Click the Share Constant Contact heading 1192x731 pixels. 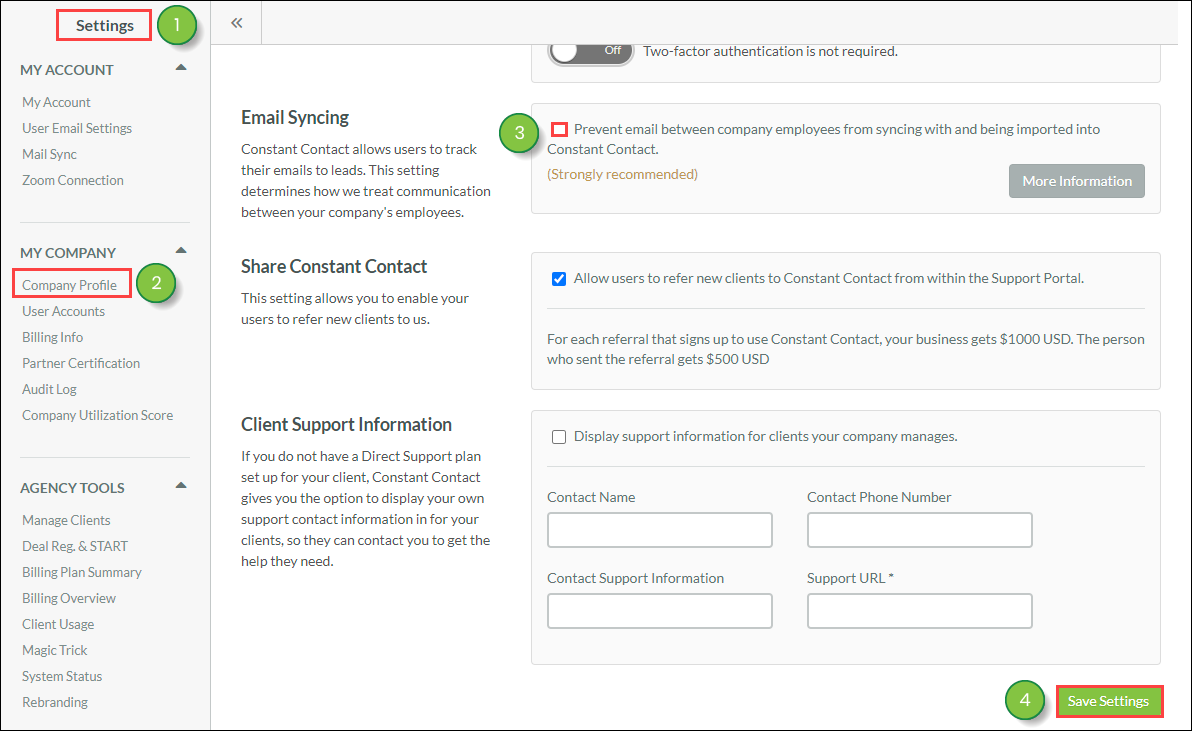[334, 267]
